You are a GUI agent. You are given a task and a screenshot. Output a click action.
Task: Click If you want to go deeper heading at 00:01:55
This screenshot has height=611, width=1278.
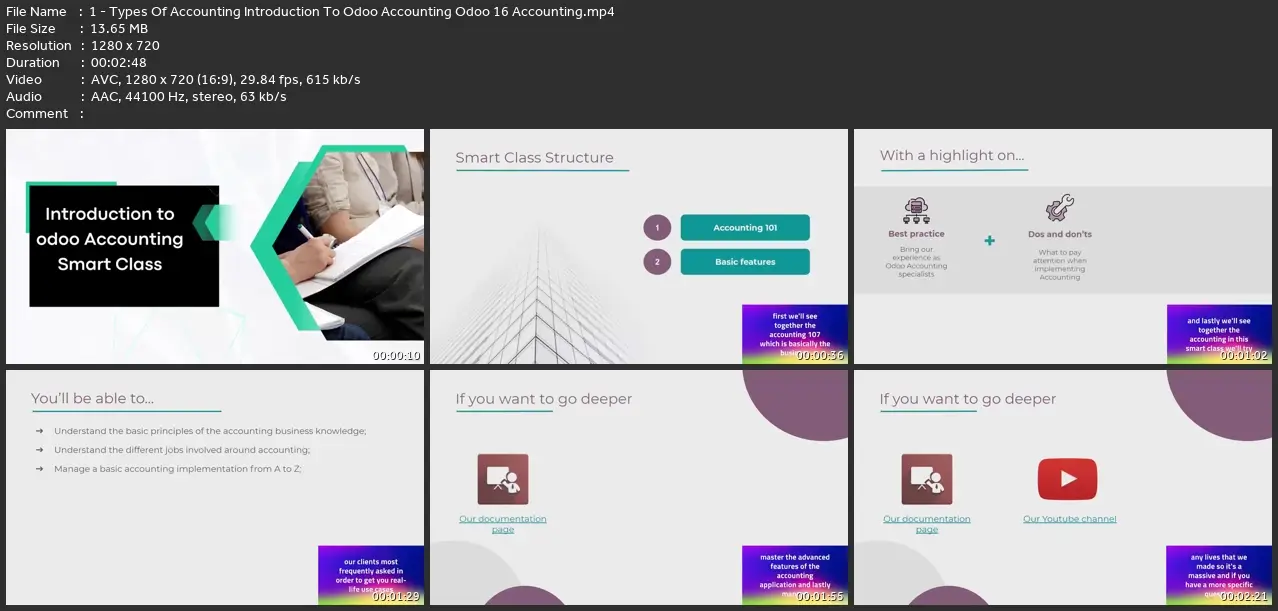click(x=544, y=399)
